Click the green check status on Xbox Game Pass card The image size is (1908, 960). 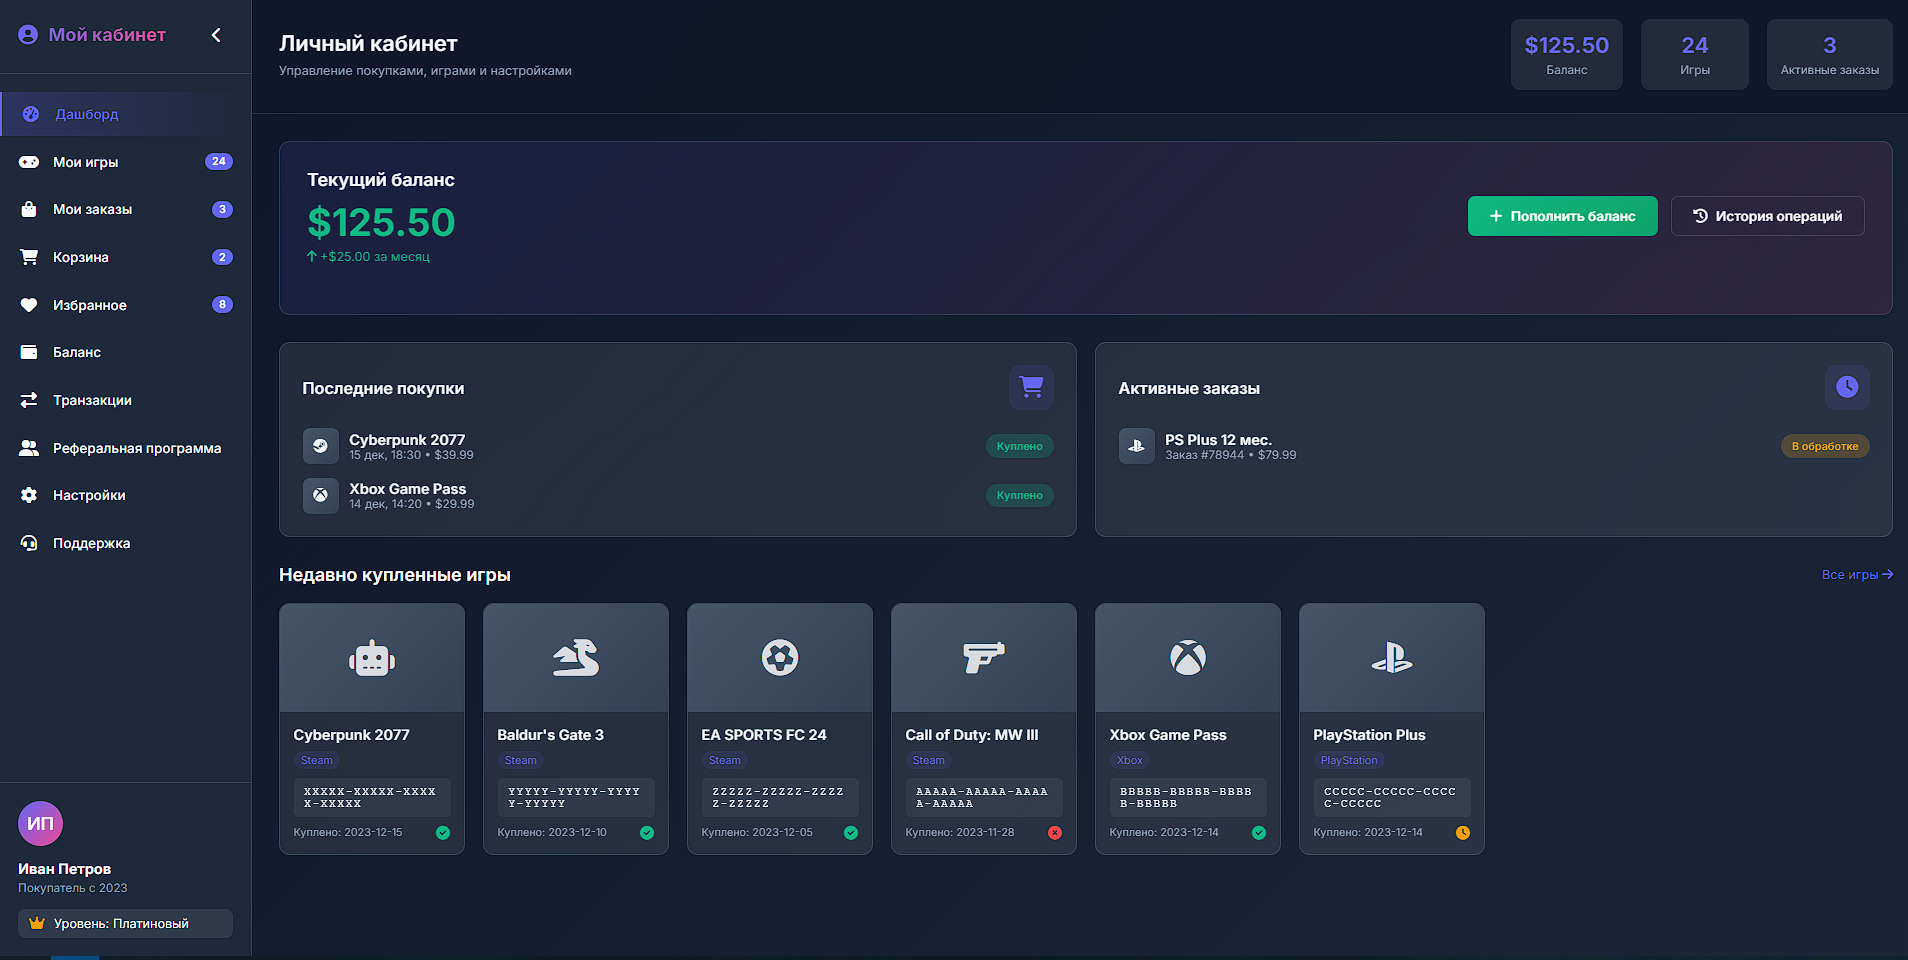pyautogui.click(x=1259, y=833)
